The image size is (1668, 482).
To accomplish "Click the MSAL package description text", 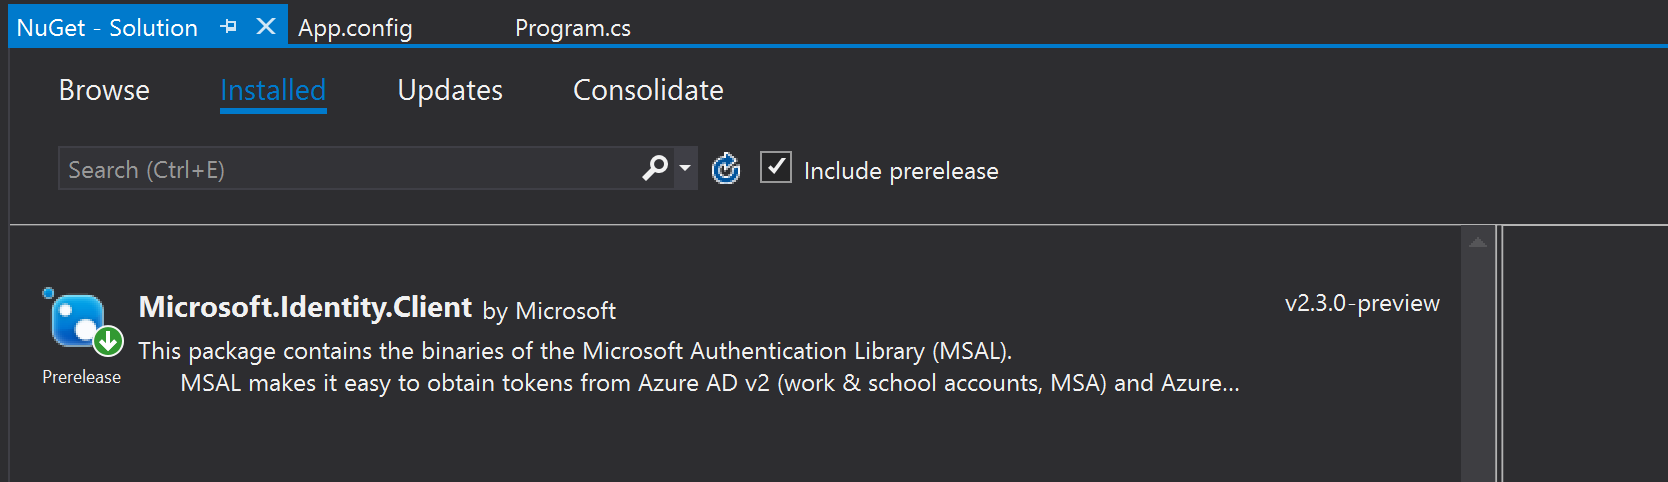I will [x=689, y=367].
